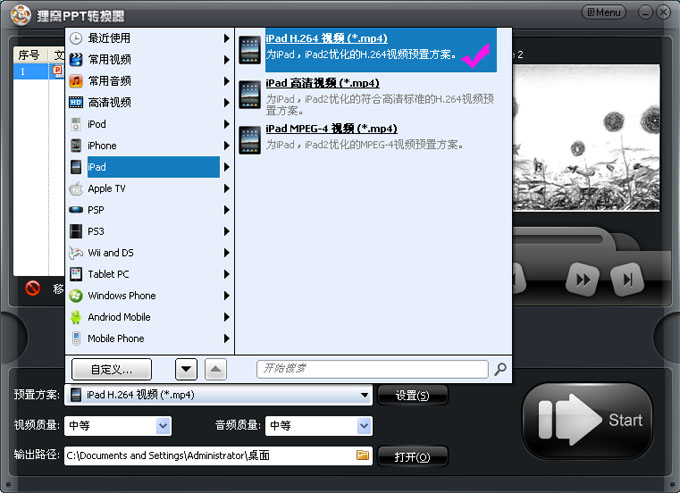Click the scroll-down arrow button beside 自定义
The width and height of the screenshot is (680, 493).
click(x=186, y=369)
